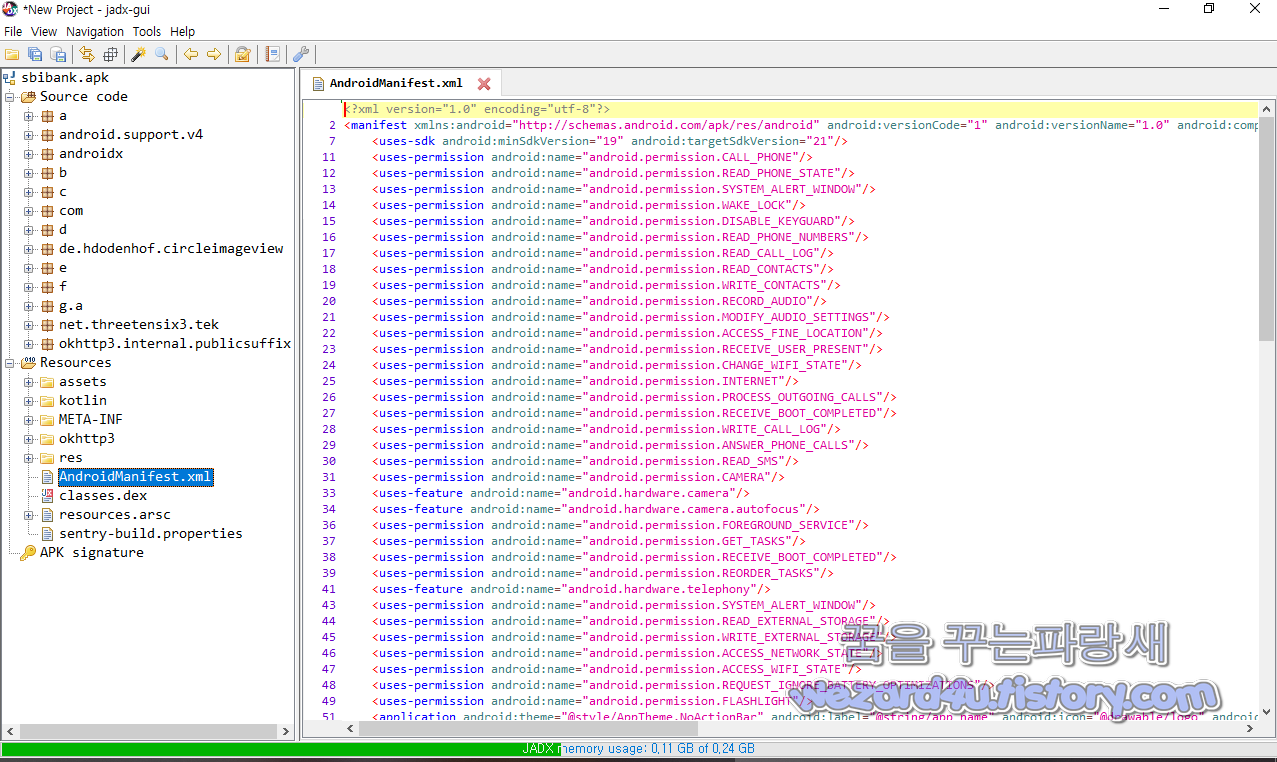
Task: Click the Source code folder icon
Action: pos(28,96)
